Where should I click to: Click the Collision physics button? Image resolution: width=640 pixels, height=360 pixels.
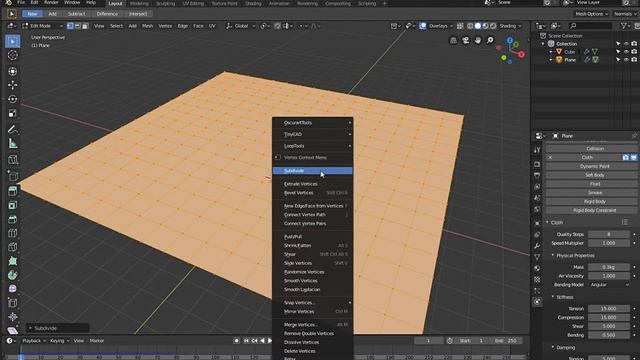pyautogui.click(x=594, y=149)
